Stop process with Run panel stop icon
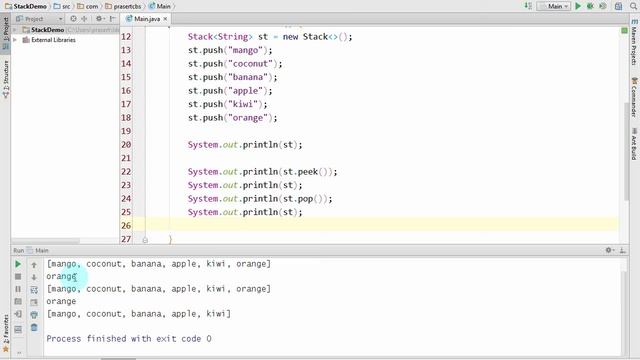This screenshot has width=640, height=360. click(x=18, y=277)
